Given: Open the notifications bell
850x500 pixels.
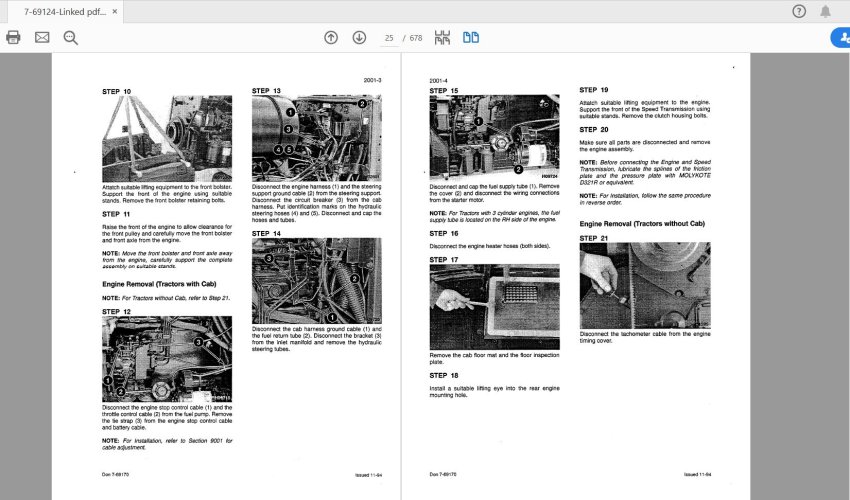Looking at the screenshot, I should coord(826,12).
